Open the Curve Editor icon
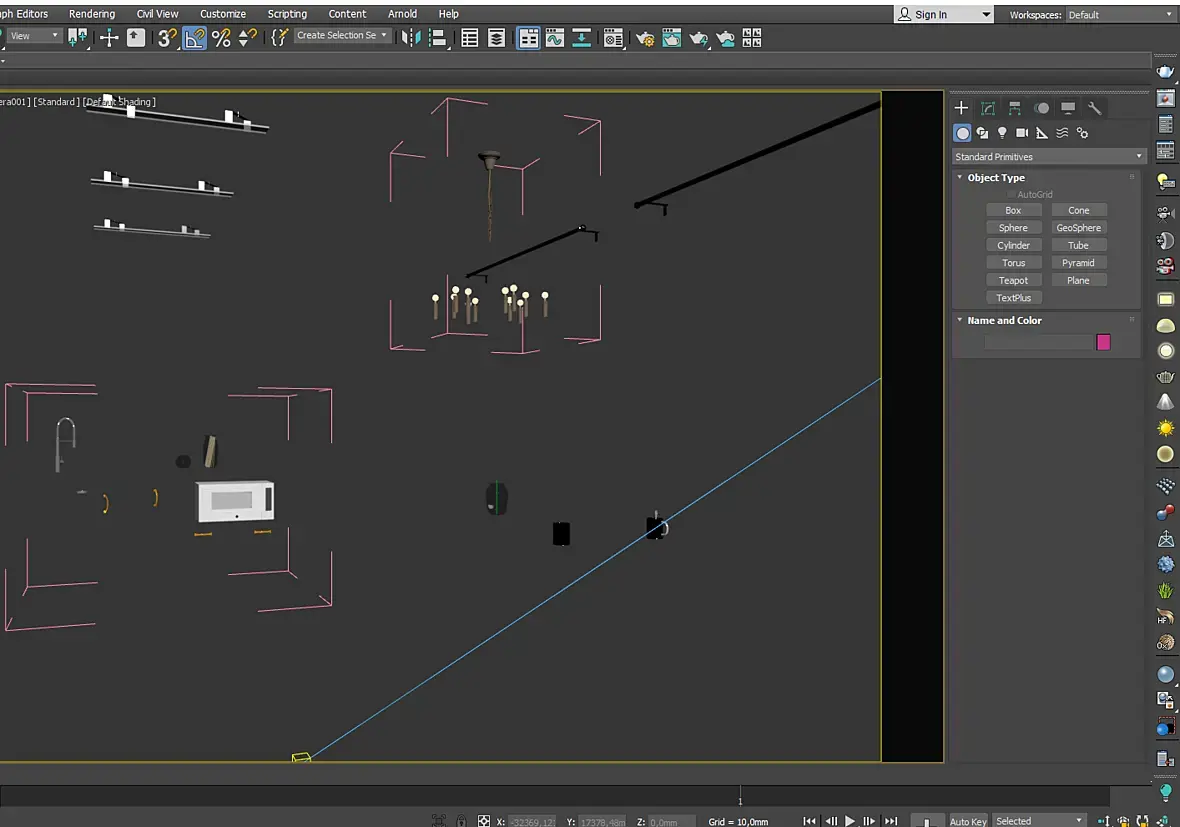Screen dimensions: 1180x827 click(555, 38)
